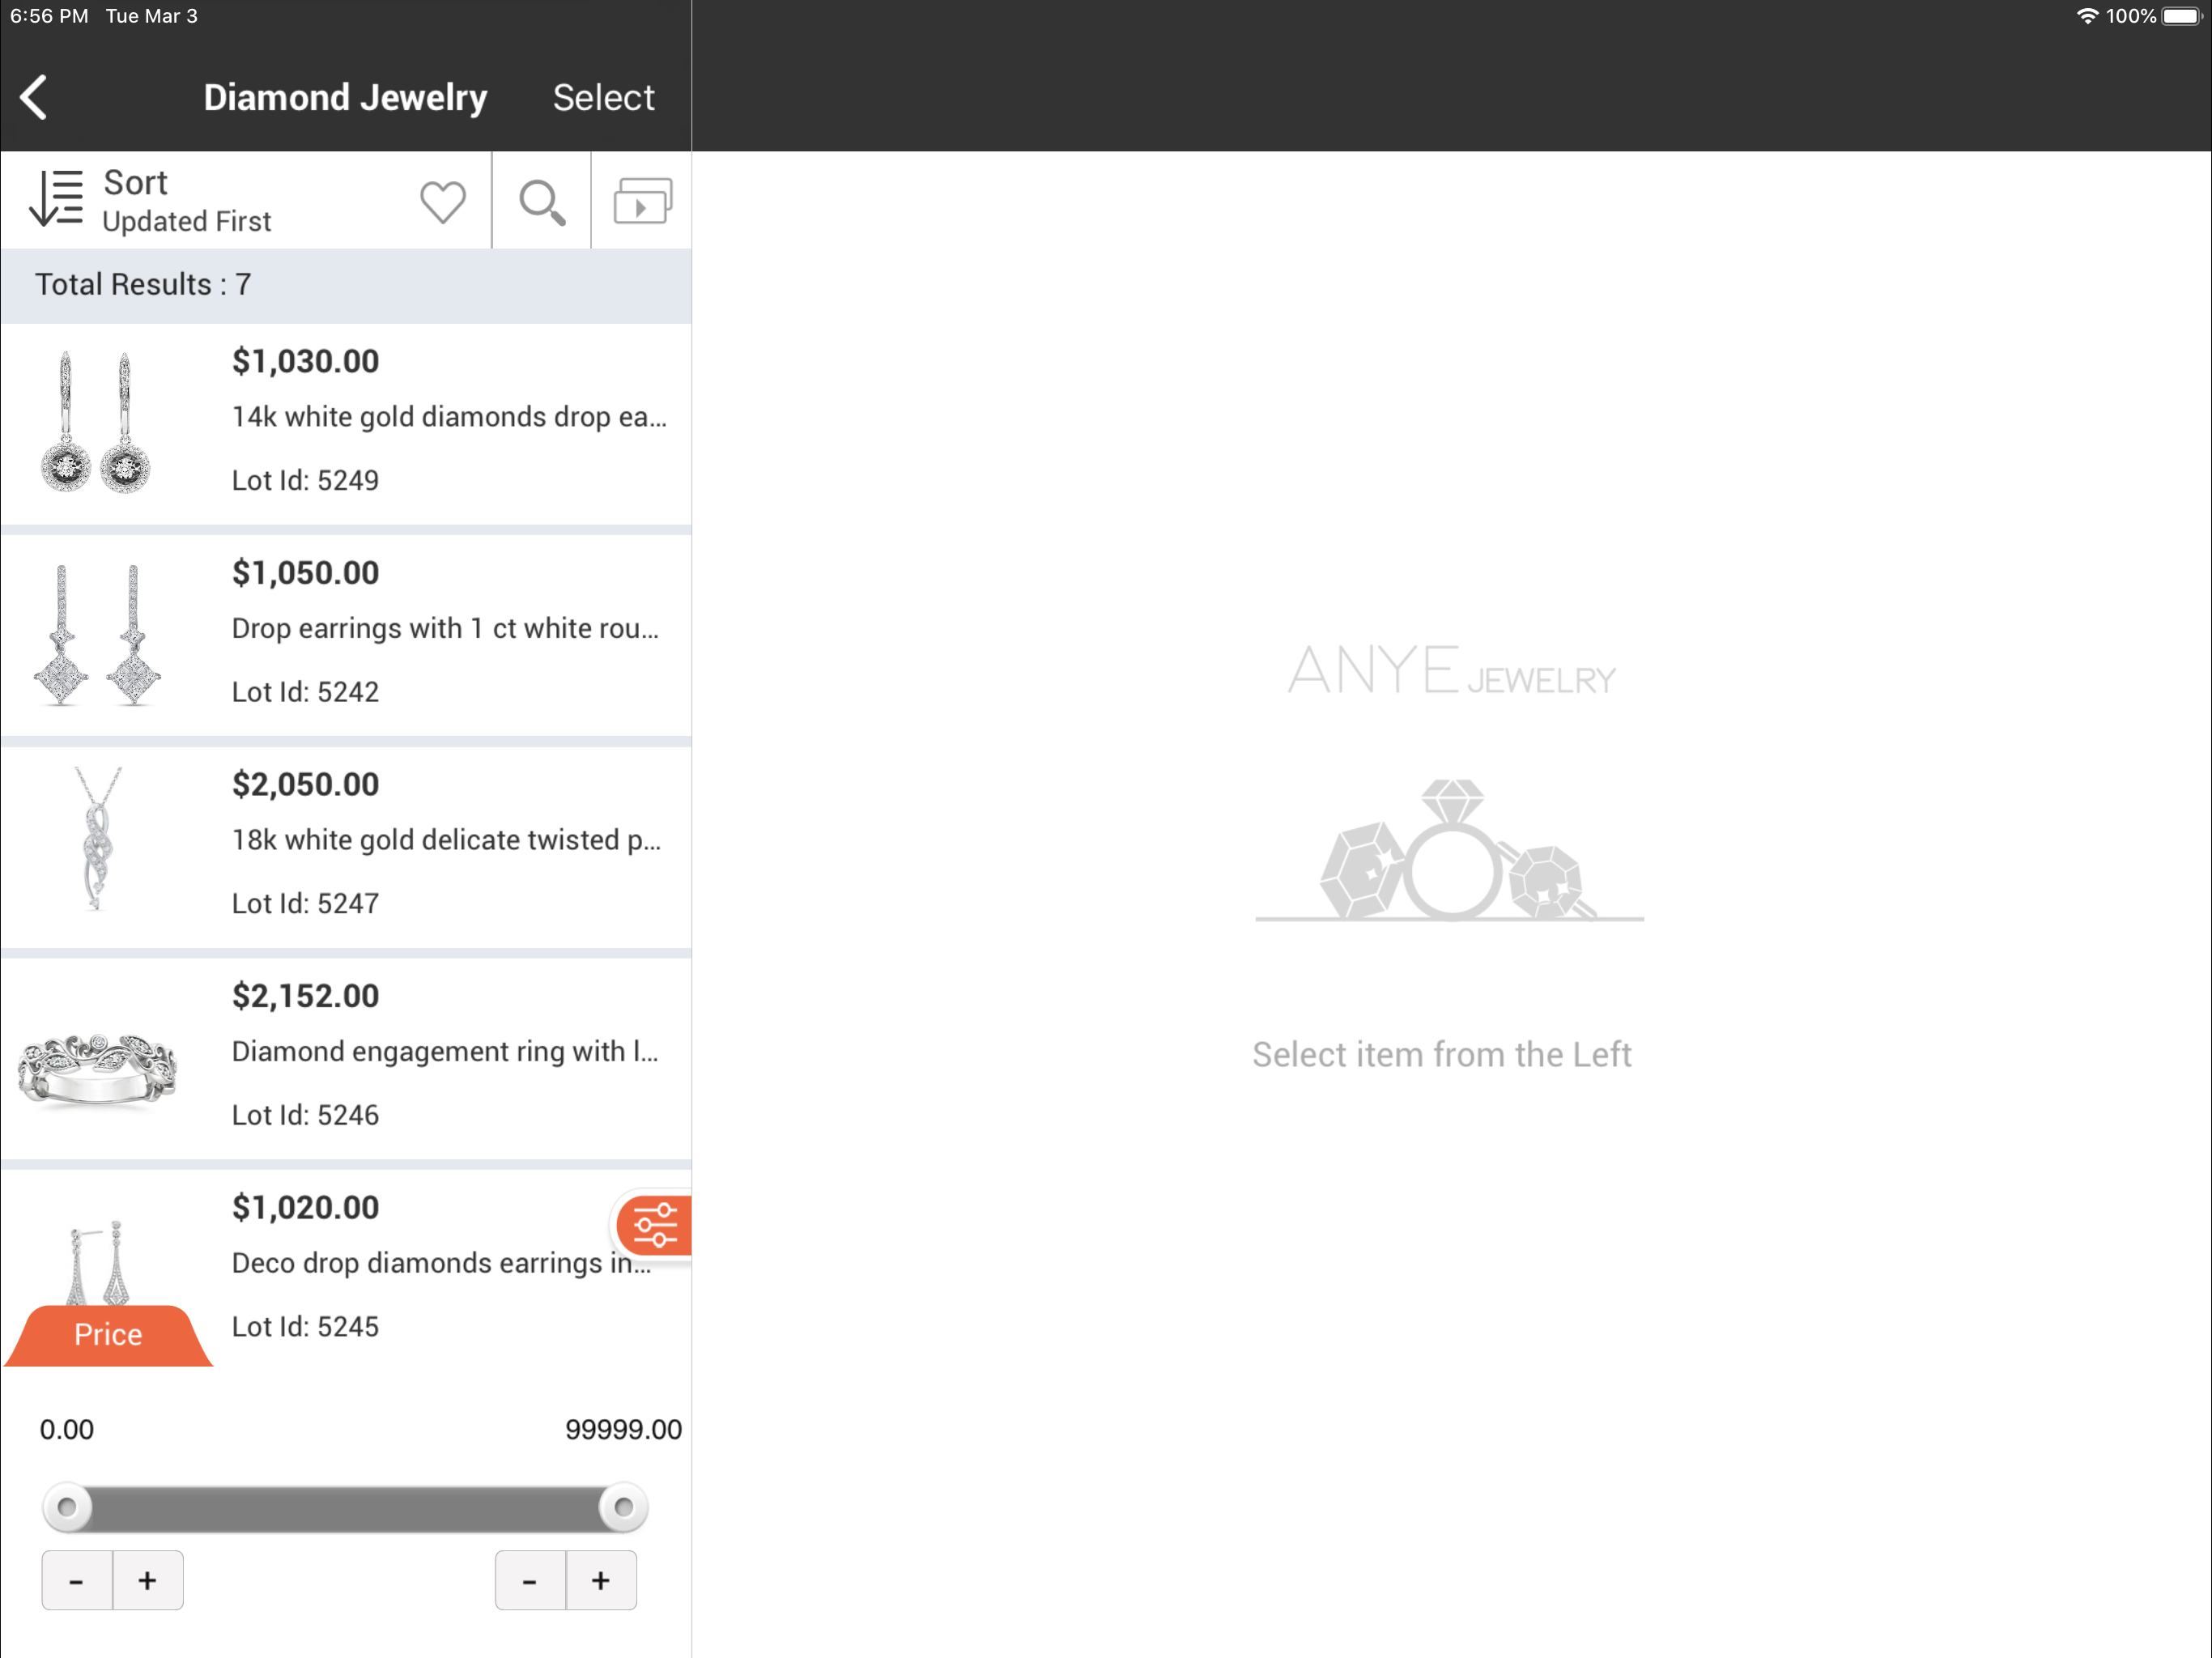Tap the 99999.00 maximum price value
Image resolution: width=2212 pixels, height=1658 pixels.
(x=623, y=1429)
